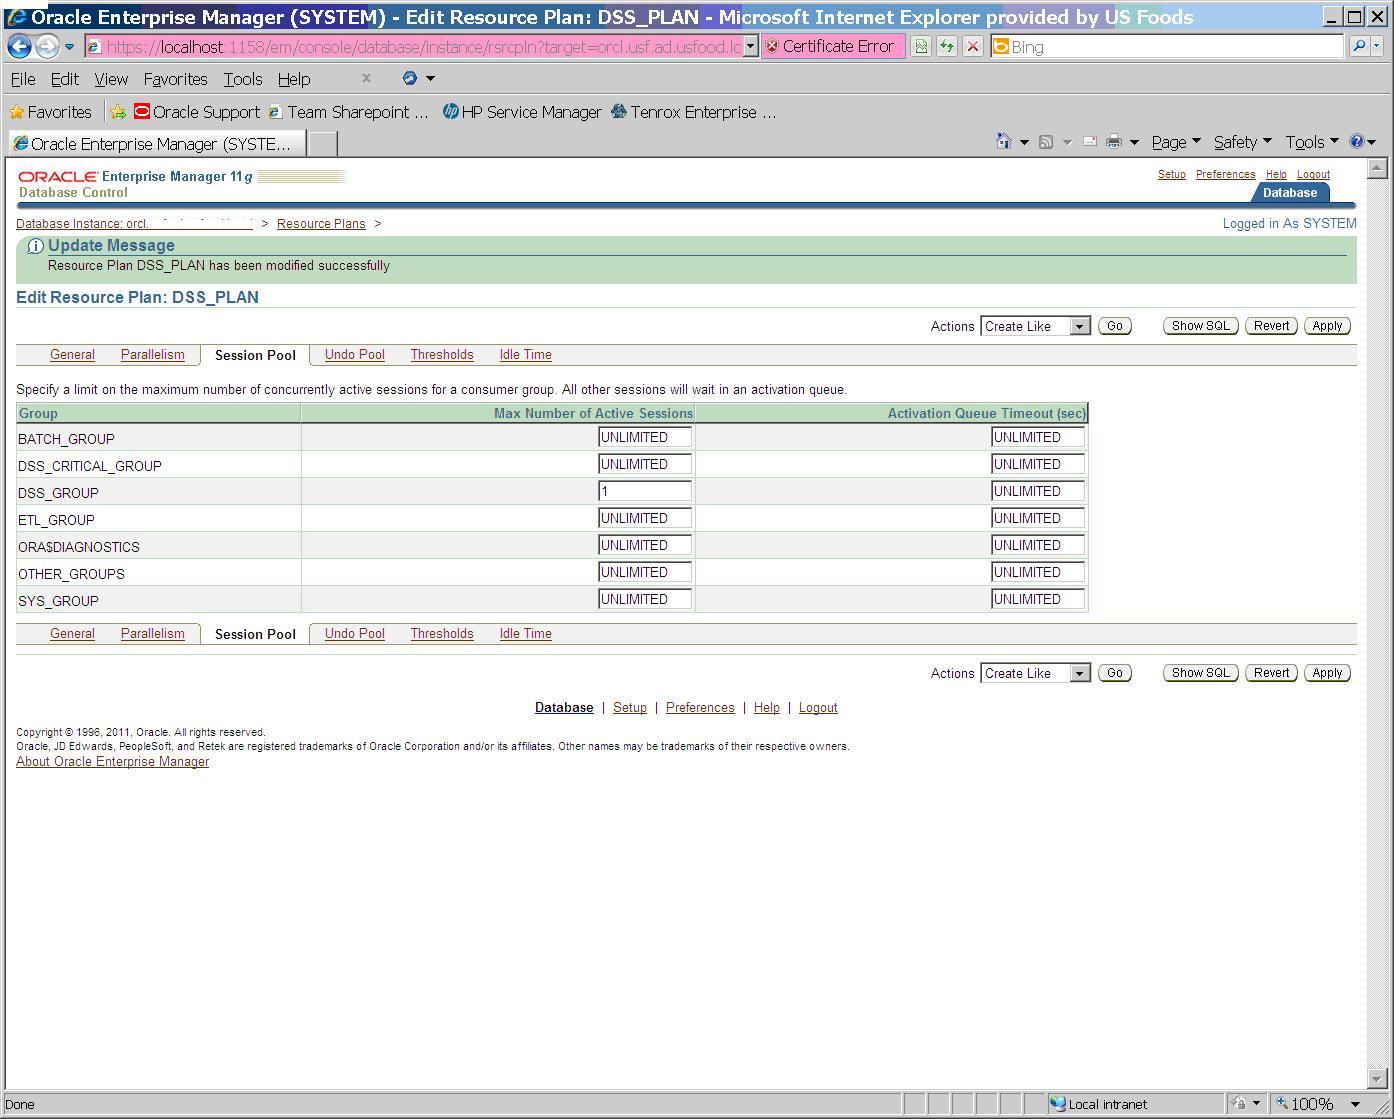Click the Home icon in command bar
This screenshot has width=1394, height=1119.
click(x=1004, y=142)
